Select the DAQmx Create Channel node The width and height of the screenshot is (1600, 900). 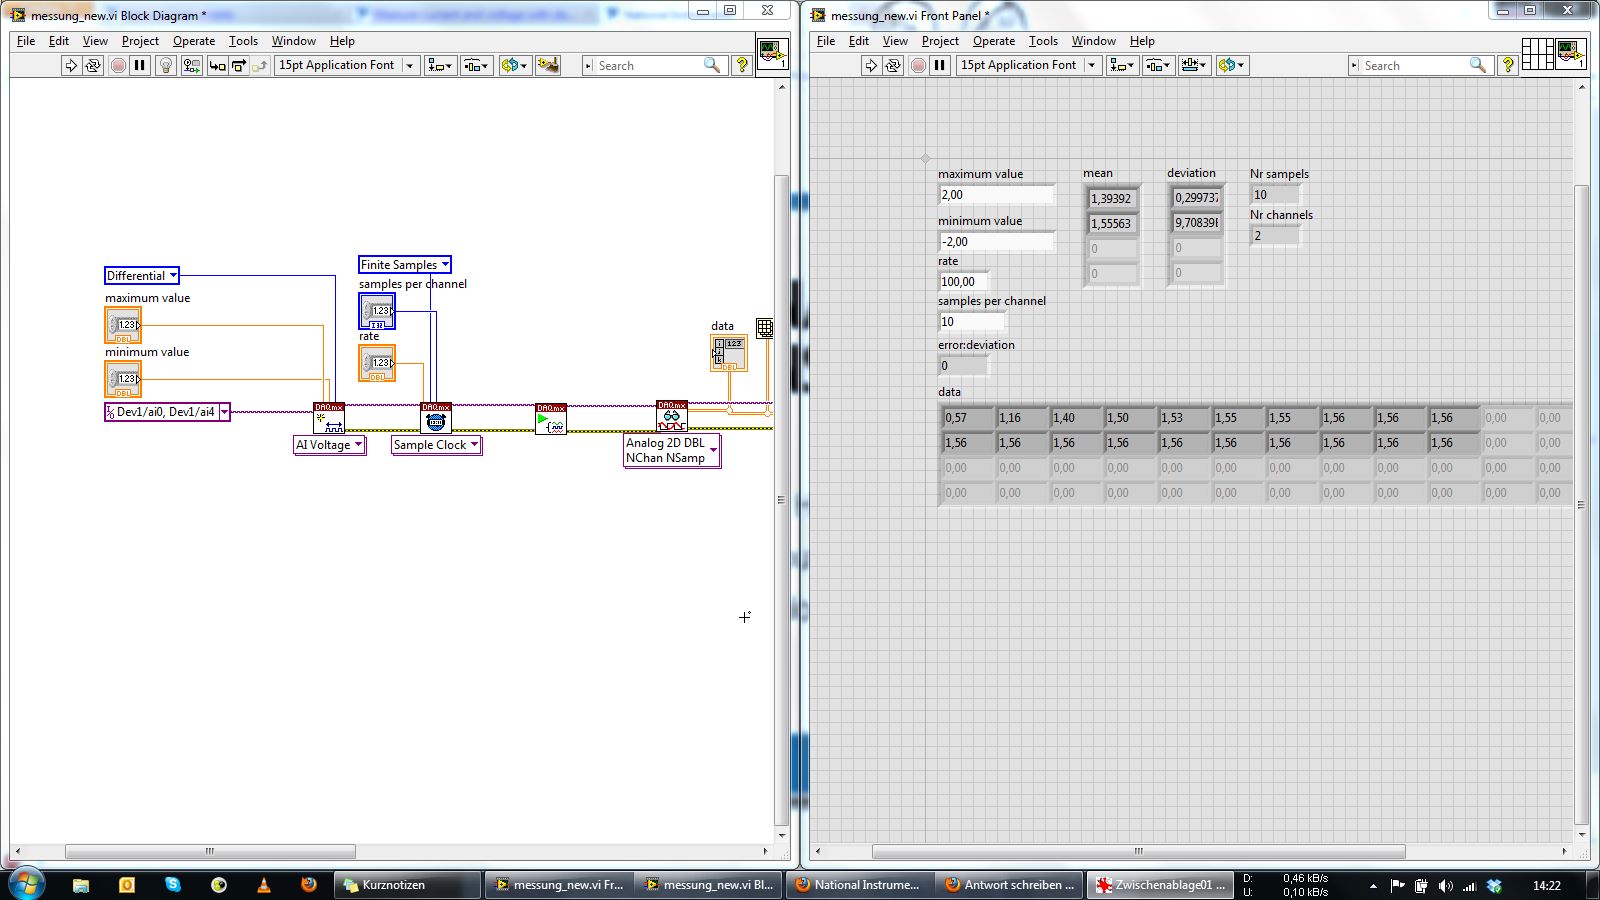point(329,418)
